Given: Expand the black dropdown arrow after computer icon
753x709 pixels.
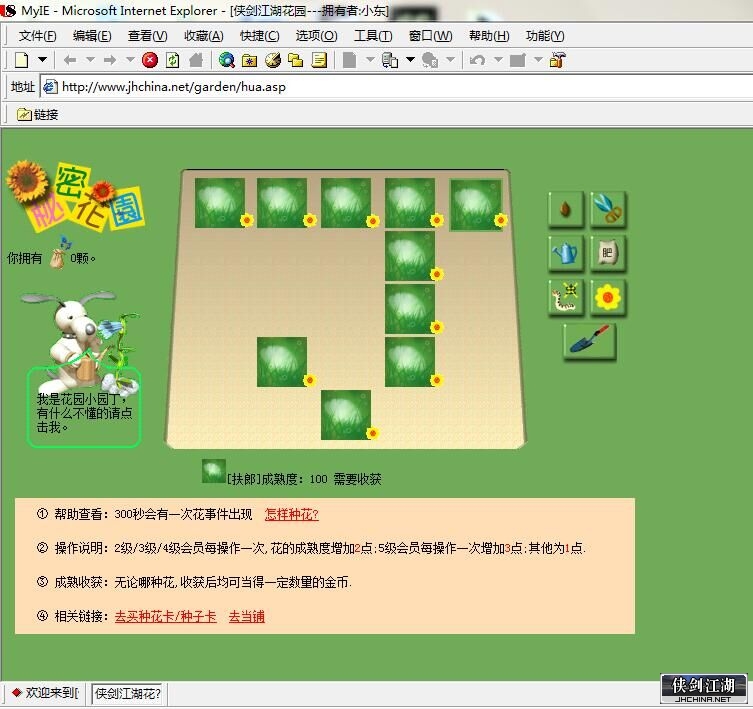Looking at the screenshot, I should [410, 60].
